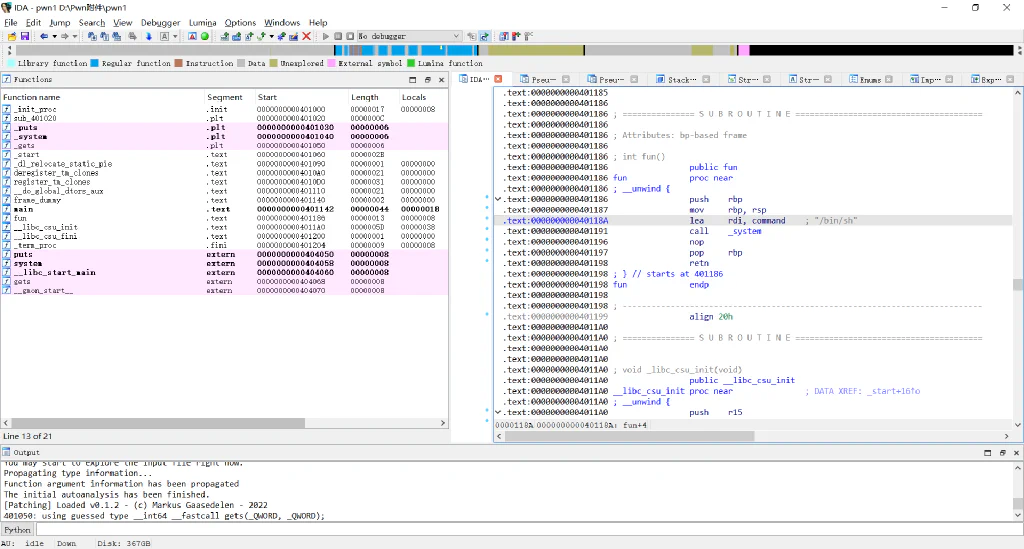Click the boxed letter A toolbar icon

[x=165, y=37]
